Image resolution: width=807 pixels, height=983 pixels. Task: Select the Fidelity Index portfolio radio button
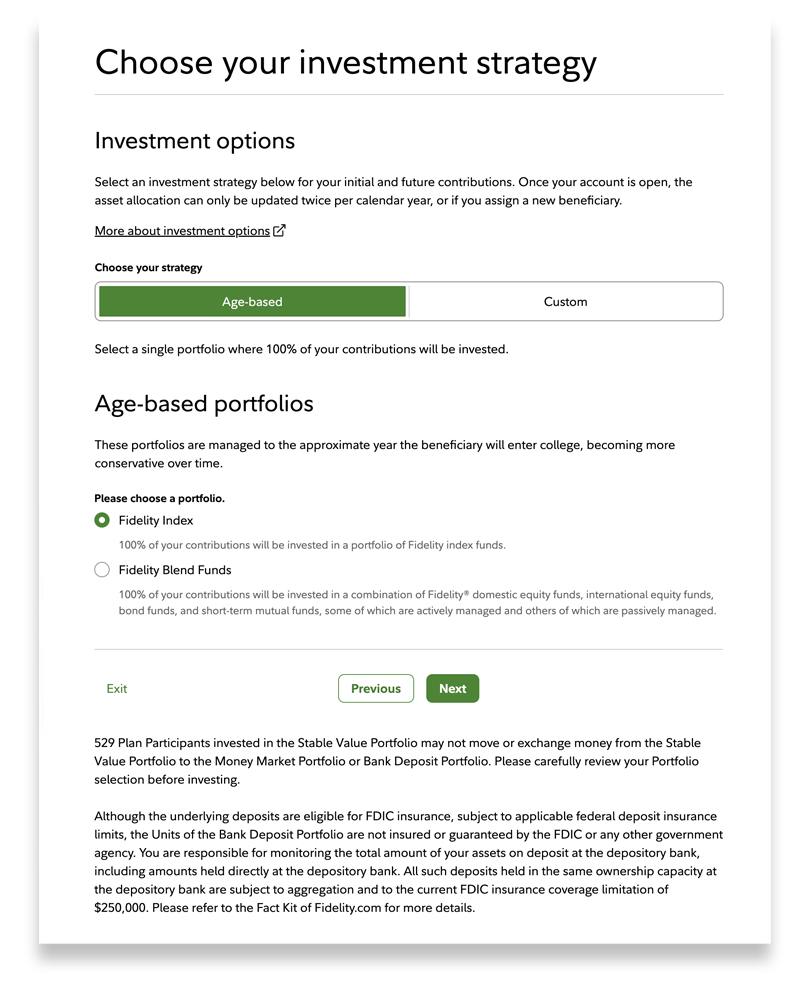pos(101,520)
